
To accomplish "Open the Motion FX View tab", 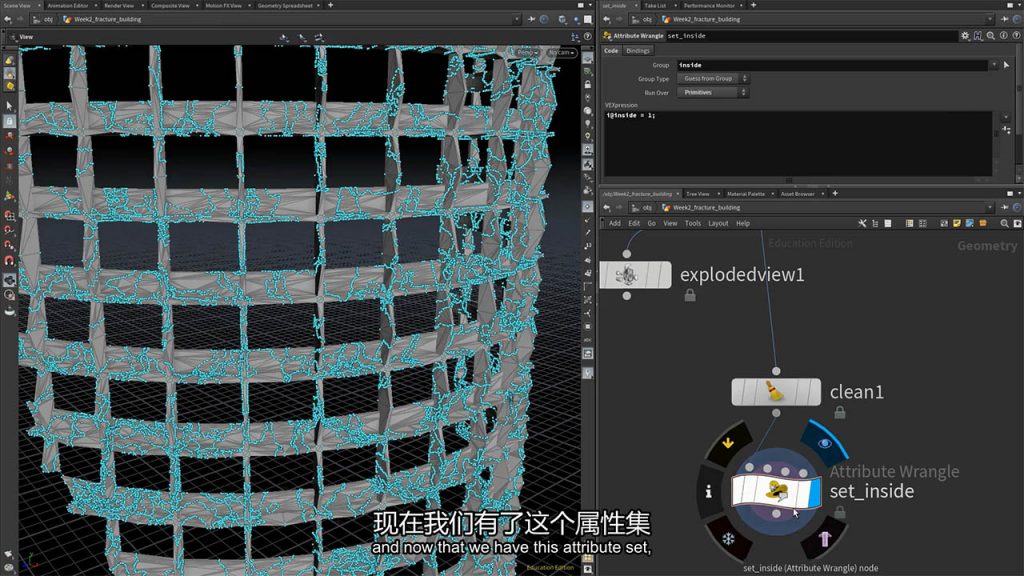I will 223,5.
